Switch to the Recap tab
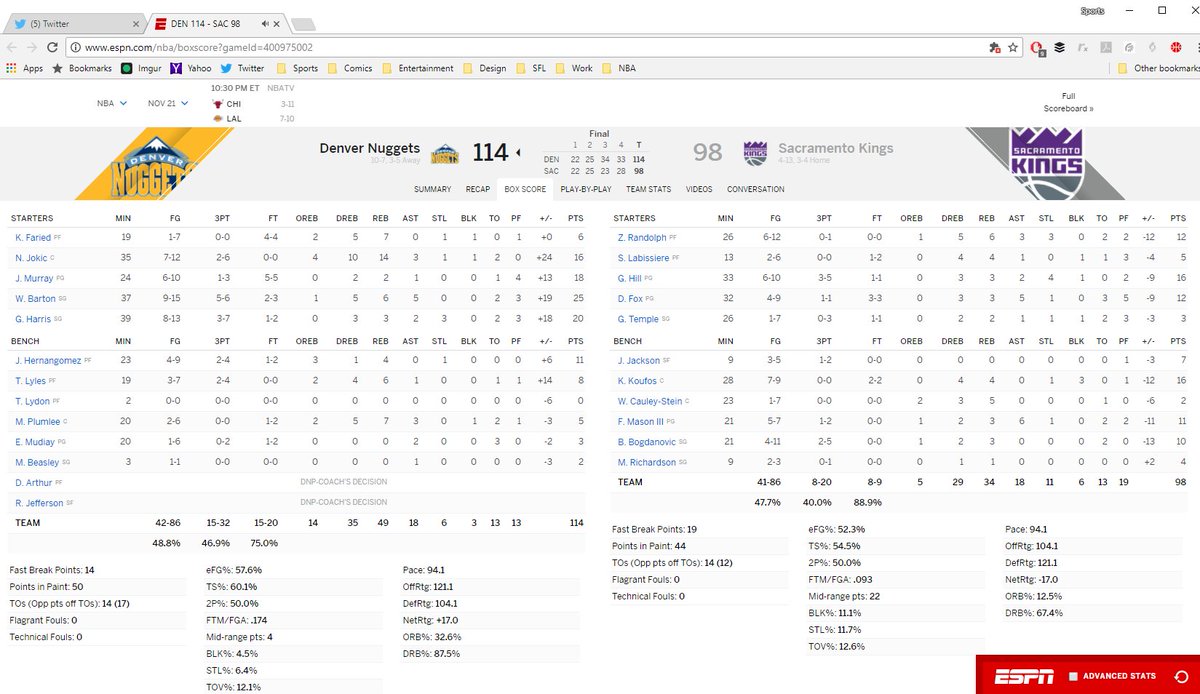The width and height of the screenshot is (1200, 694). pos(478,189)
